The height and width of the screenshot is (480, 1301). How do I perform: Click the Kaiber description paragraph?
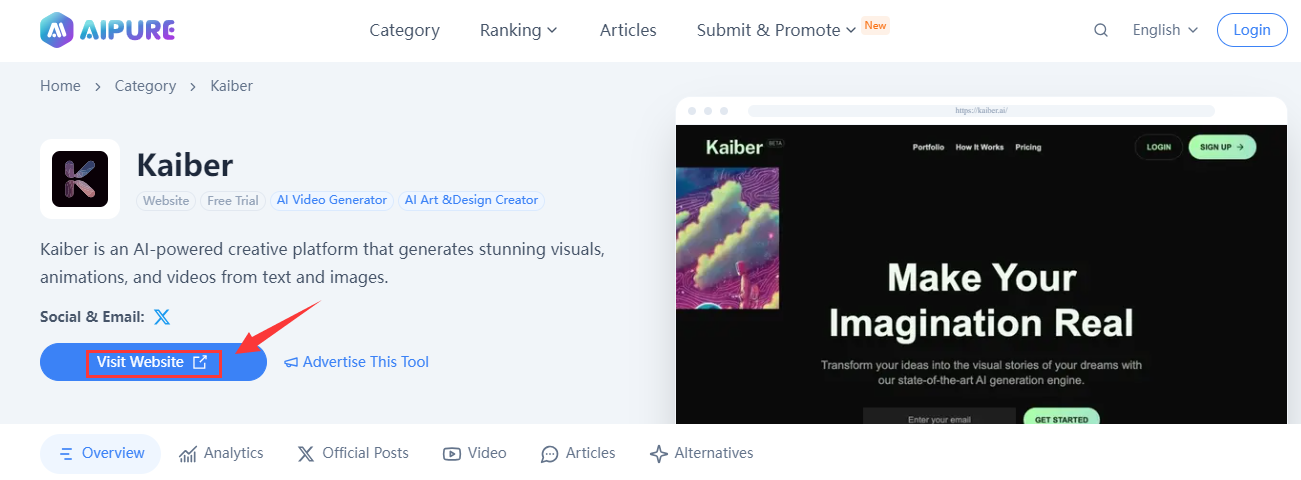coord(322,262)
